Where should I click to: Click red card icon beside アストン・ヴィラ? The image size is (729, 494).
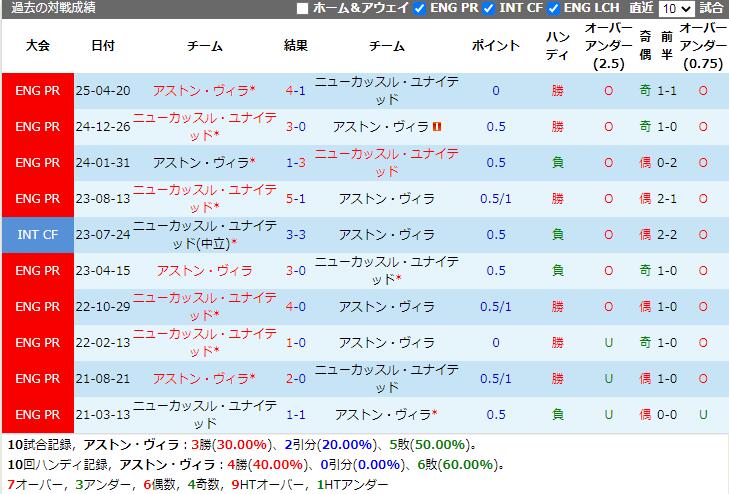pyautogui.click(x=437, y=126)
